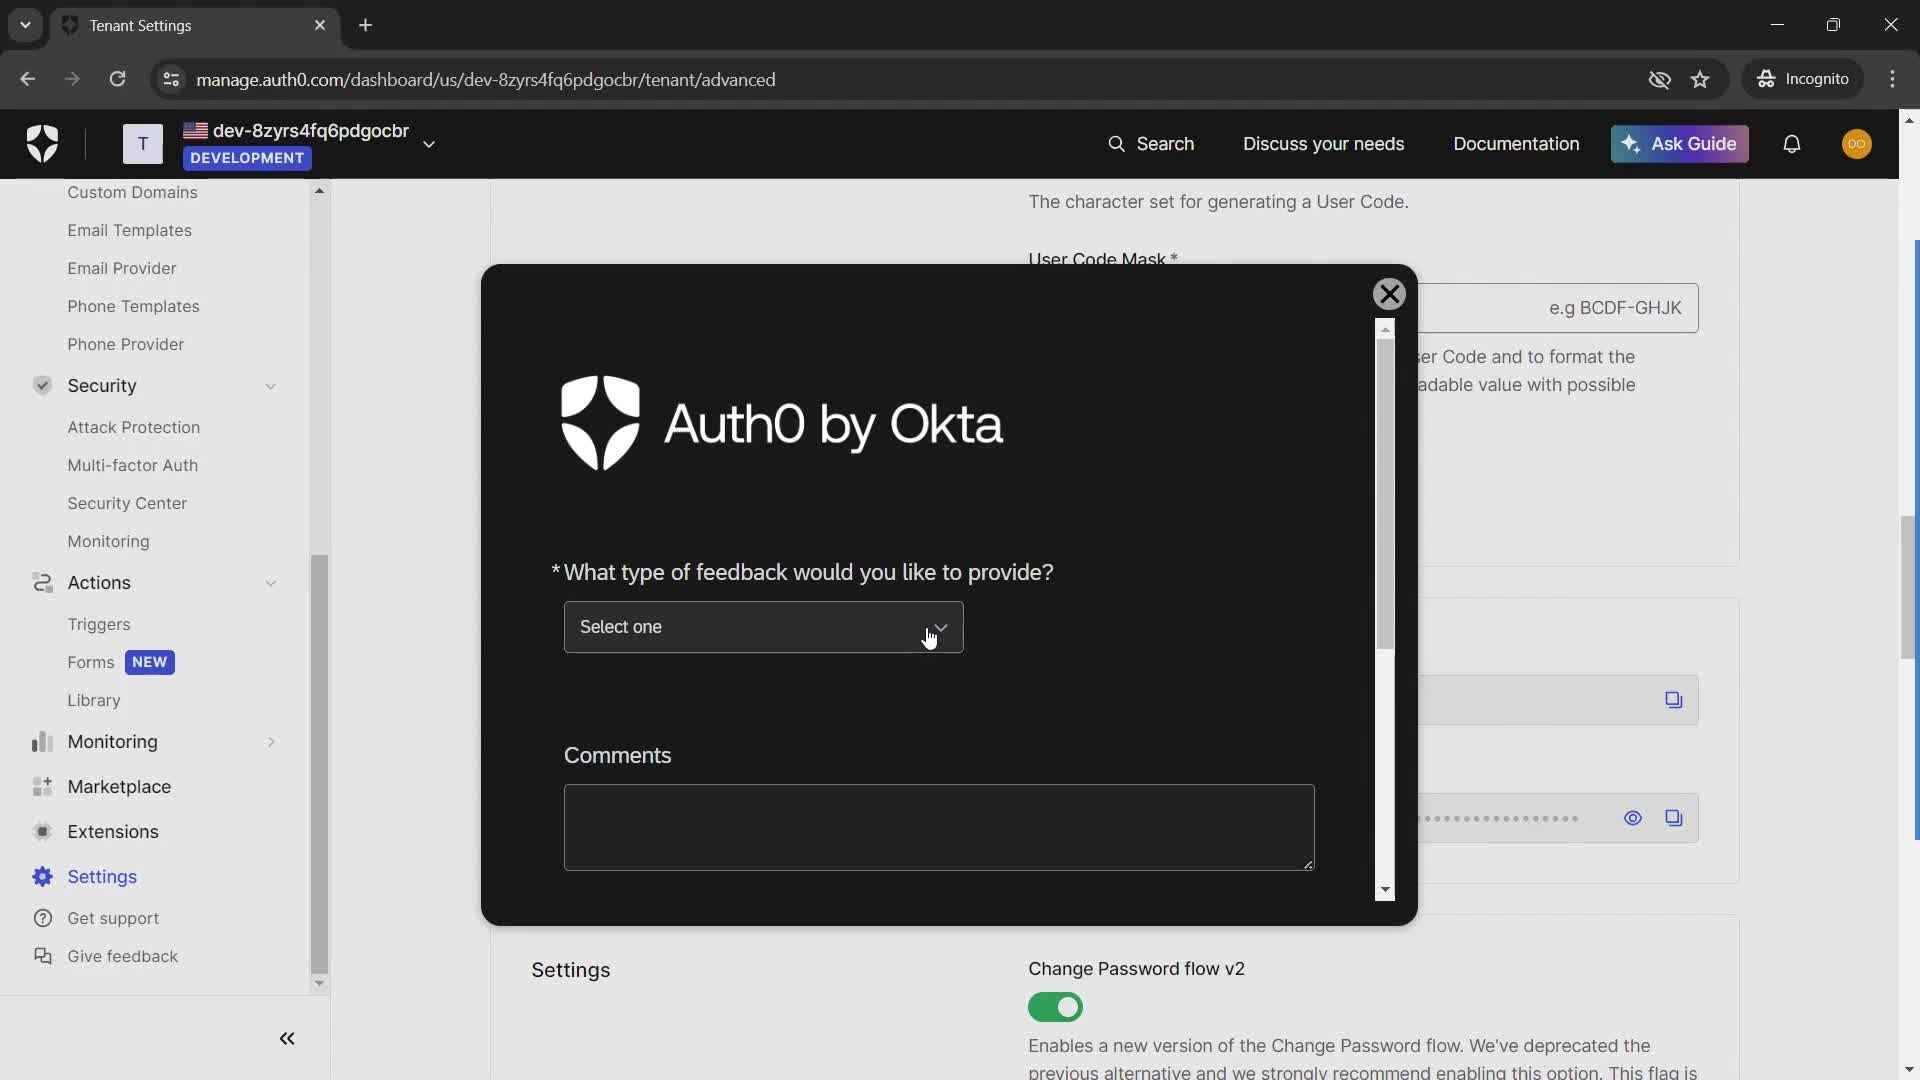Viewport: 1920px width, 1080px height.
Task: Click the address bar URL
Action: pyautogui.click(x=485, y=79)
